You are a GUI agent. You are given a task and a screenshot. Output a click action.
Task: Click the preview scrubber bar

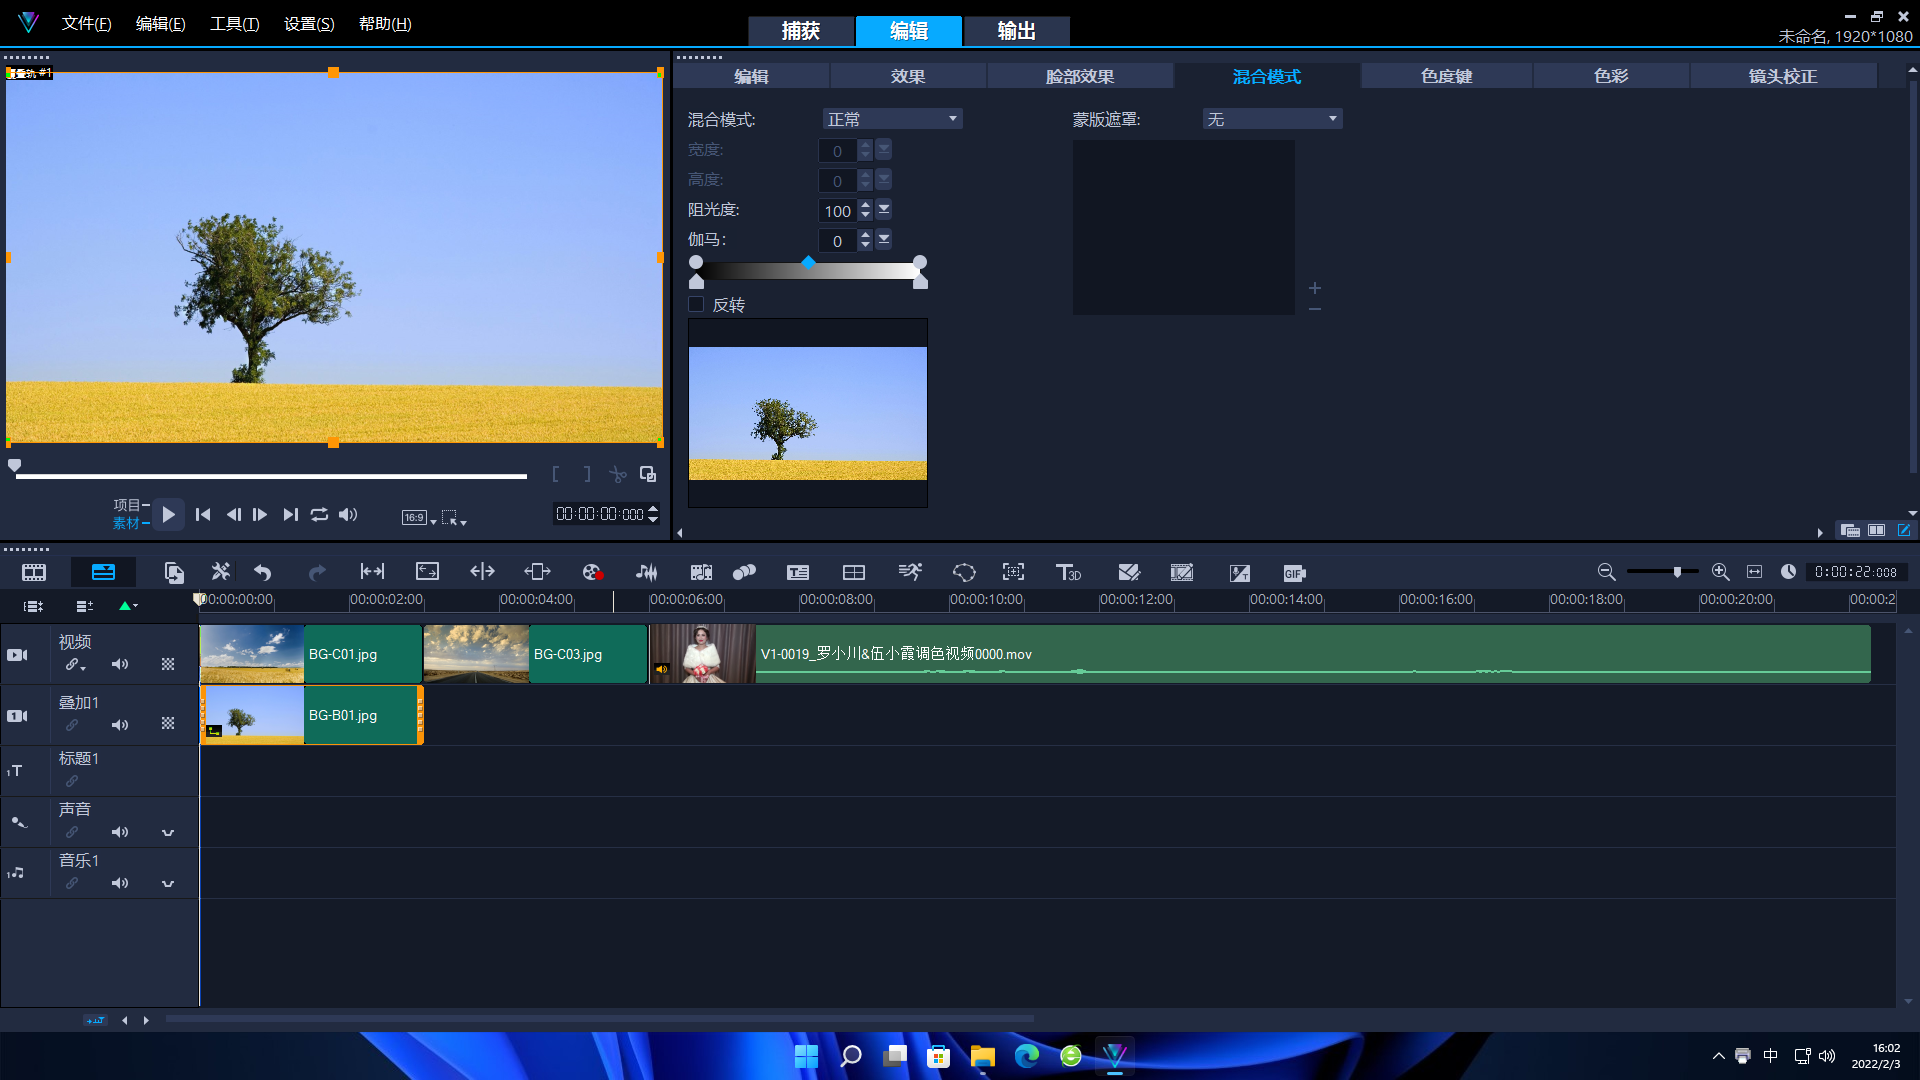click(x=271, y=476)
